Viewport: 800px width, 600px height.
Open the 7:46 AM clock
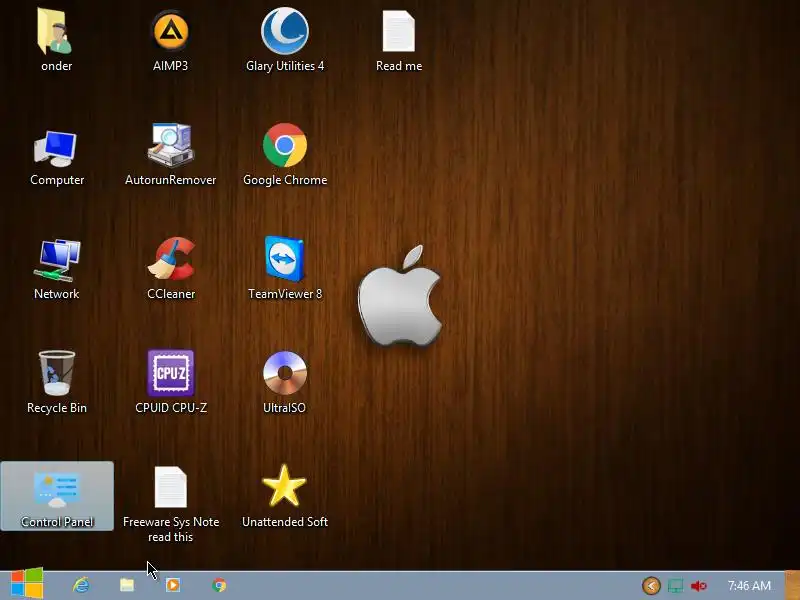point(749,586)
